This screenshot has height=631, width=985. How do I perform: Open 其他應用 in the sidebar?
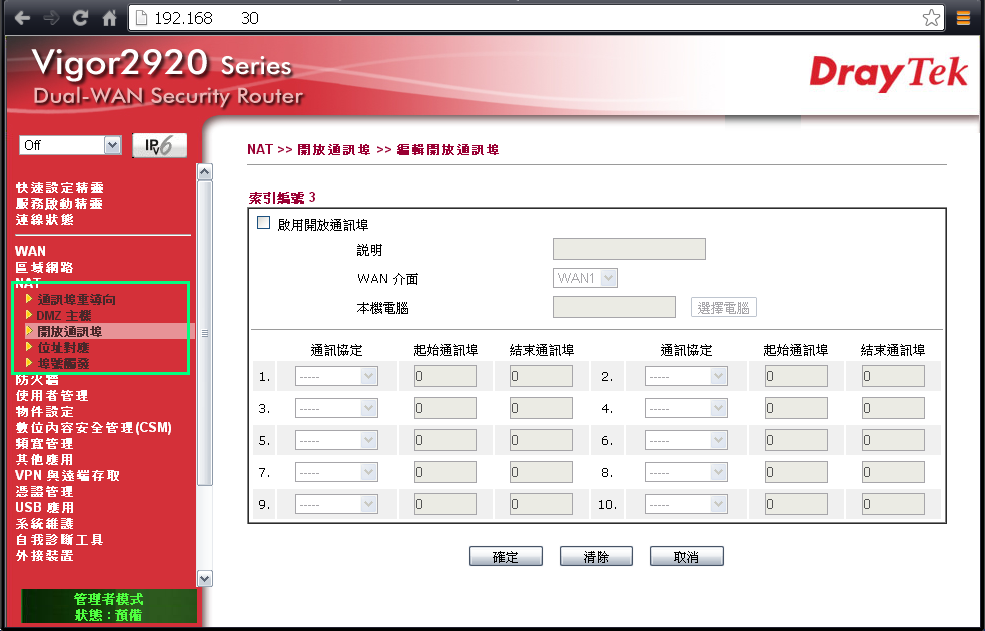[45, 459]
